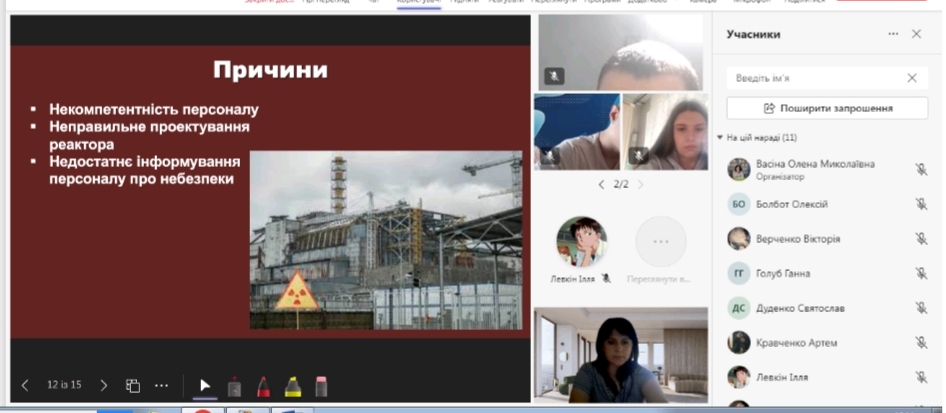Click Васіна Олена Миколаївна avatar
The image size is (946, 413).
739,169
